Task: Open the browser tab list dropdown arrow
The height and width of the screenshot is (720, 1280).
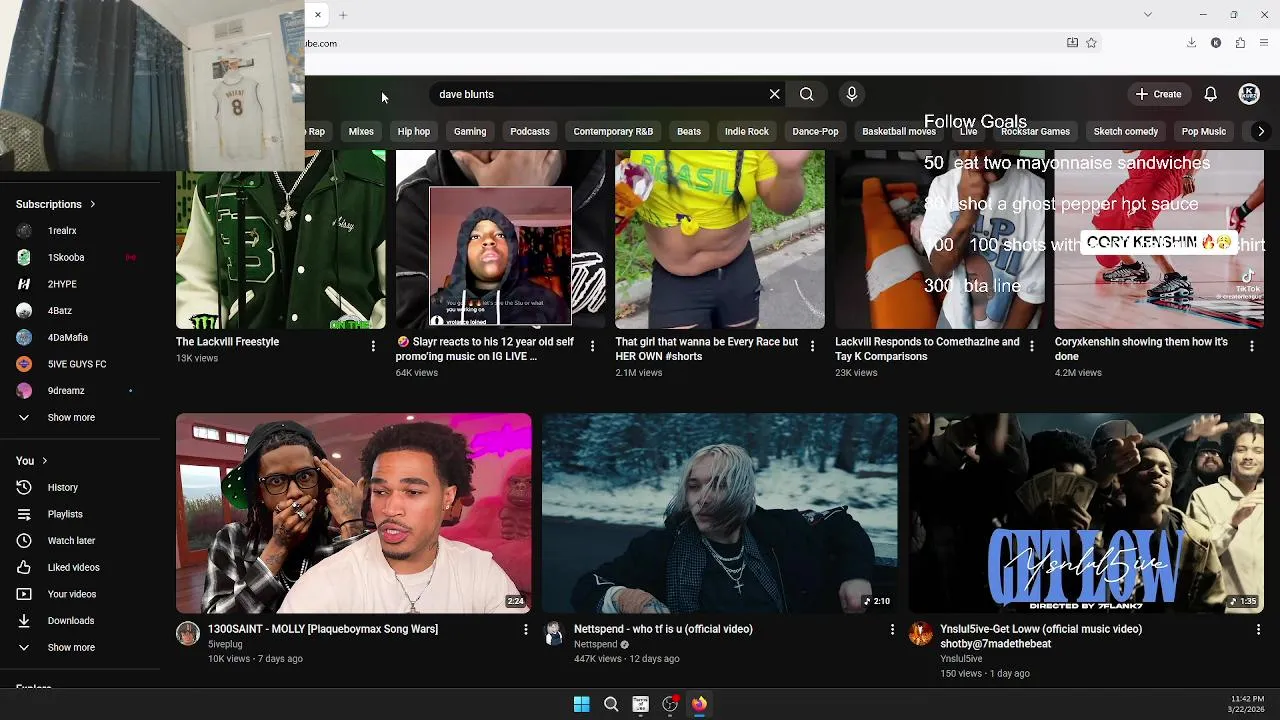Action: (1148, 14)
